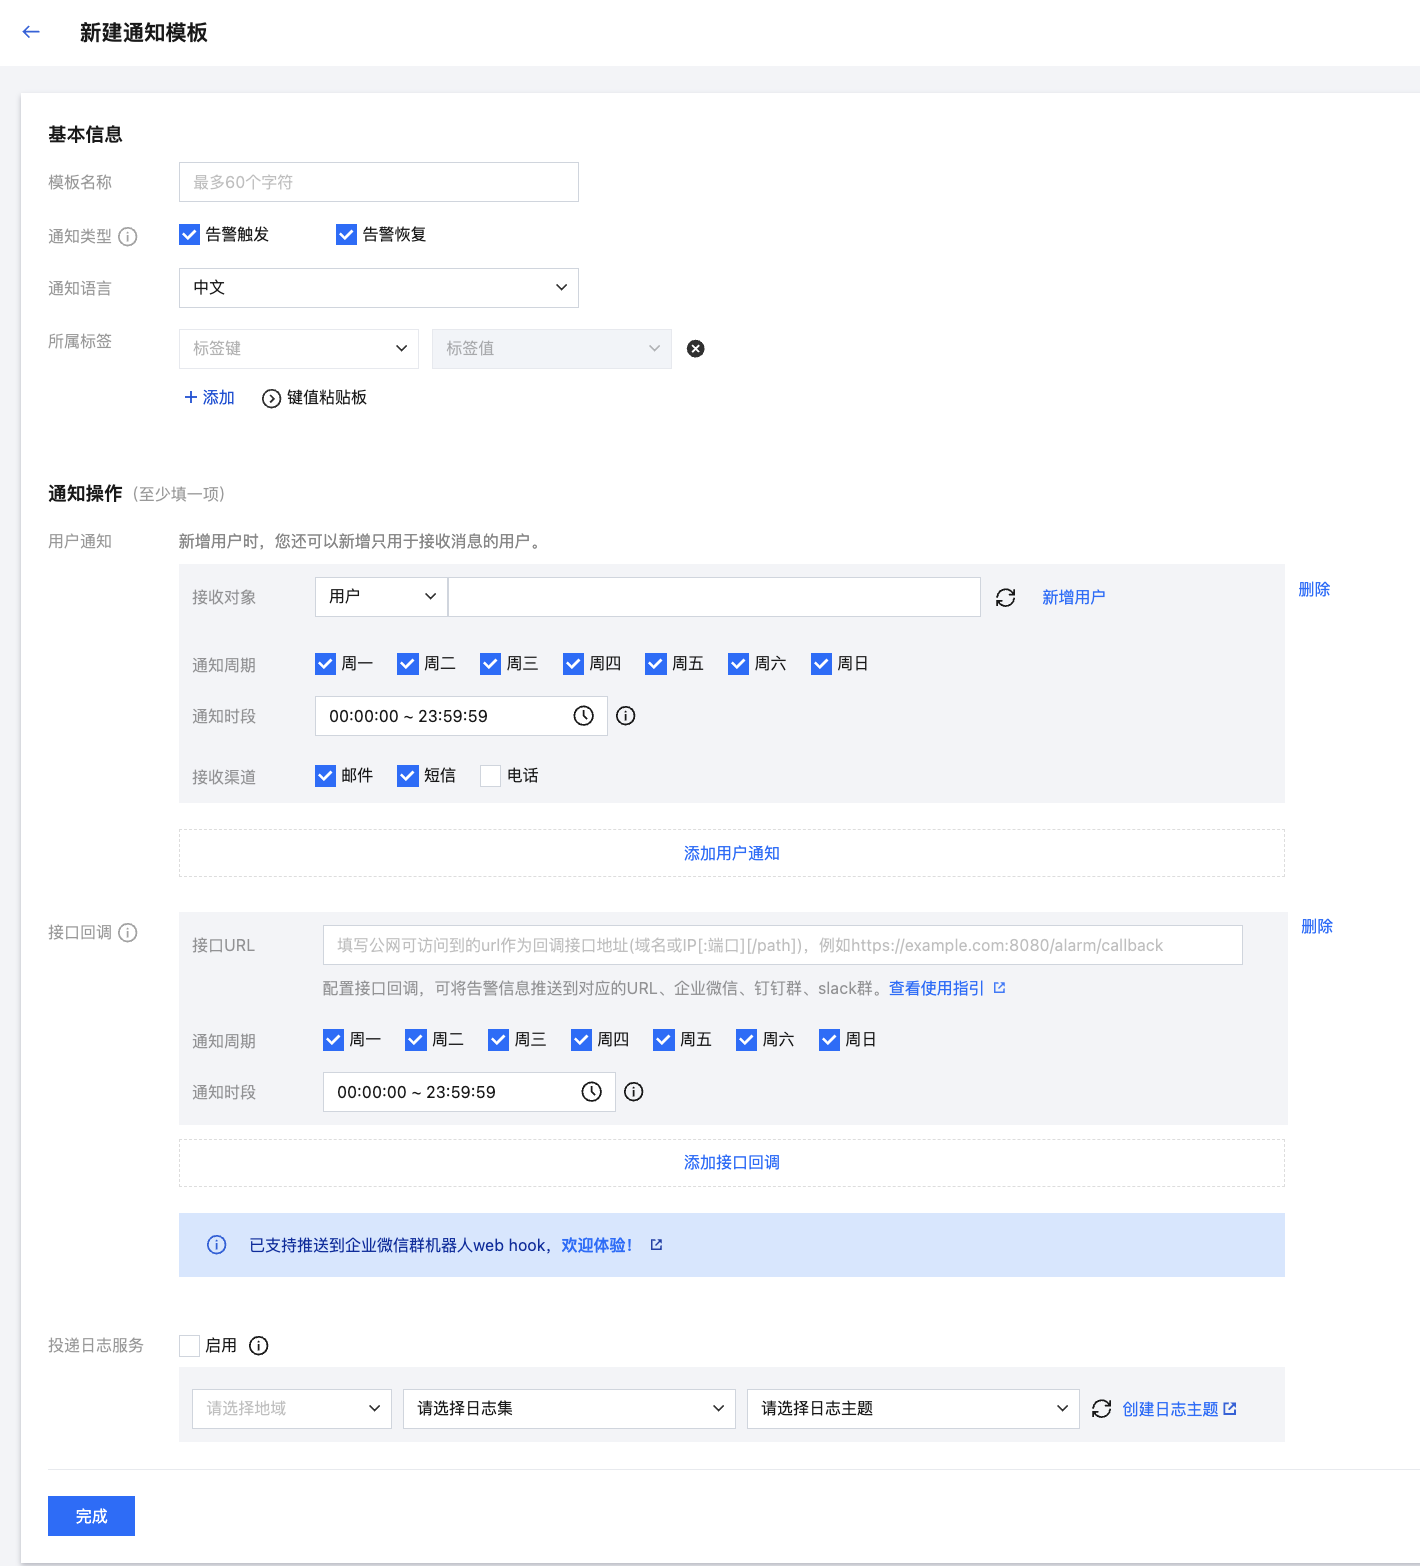The height and width of the screenshot is (1566, 1420).
Task: Uncheck the 短信 channel checkbox
Action: [408, 776]
